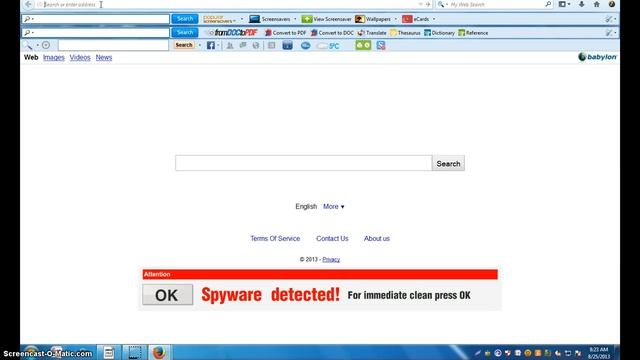
Task: Click OK on the Spyware detected banner
Action: tap(167, 295)
